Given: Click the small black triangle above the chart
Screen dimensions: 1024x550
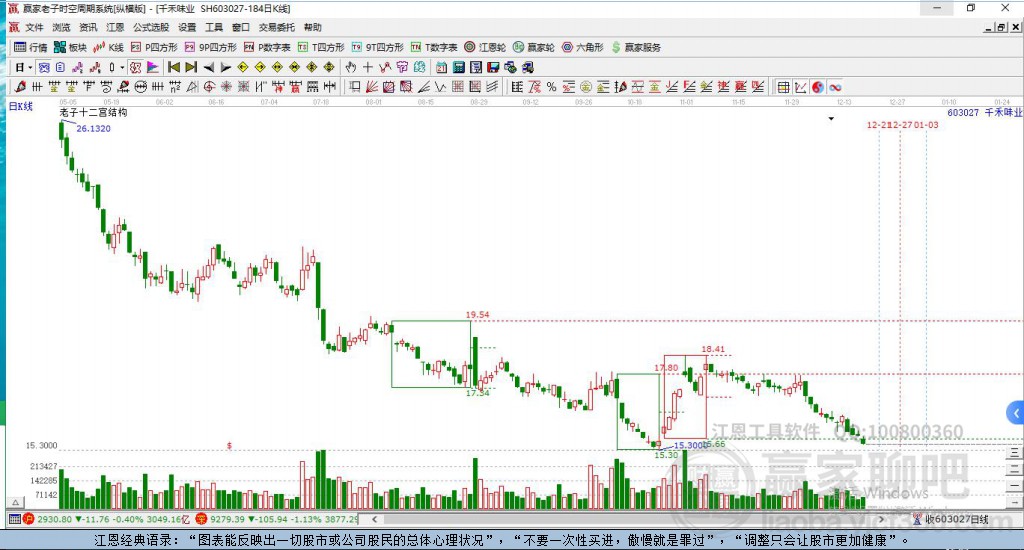Looking at the screenshot, I should (x=831, y=119).
